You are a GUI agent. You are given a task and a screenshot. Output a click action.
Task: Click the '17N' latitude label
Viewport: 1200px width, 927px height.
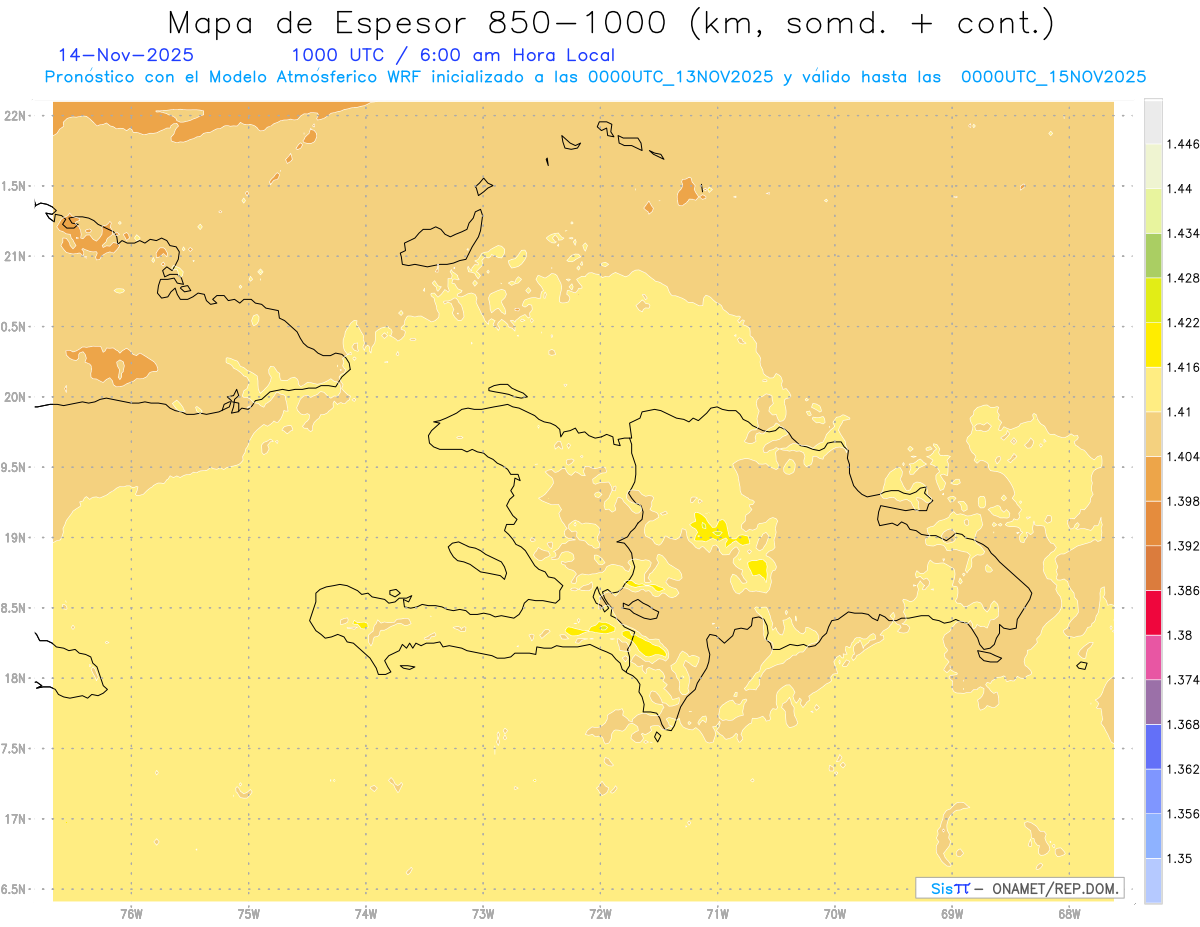[x=17, y=819]
